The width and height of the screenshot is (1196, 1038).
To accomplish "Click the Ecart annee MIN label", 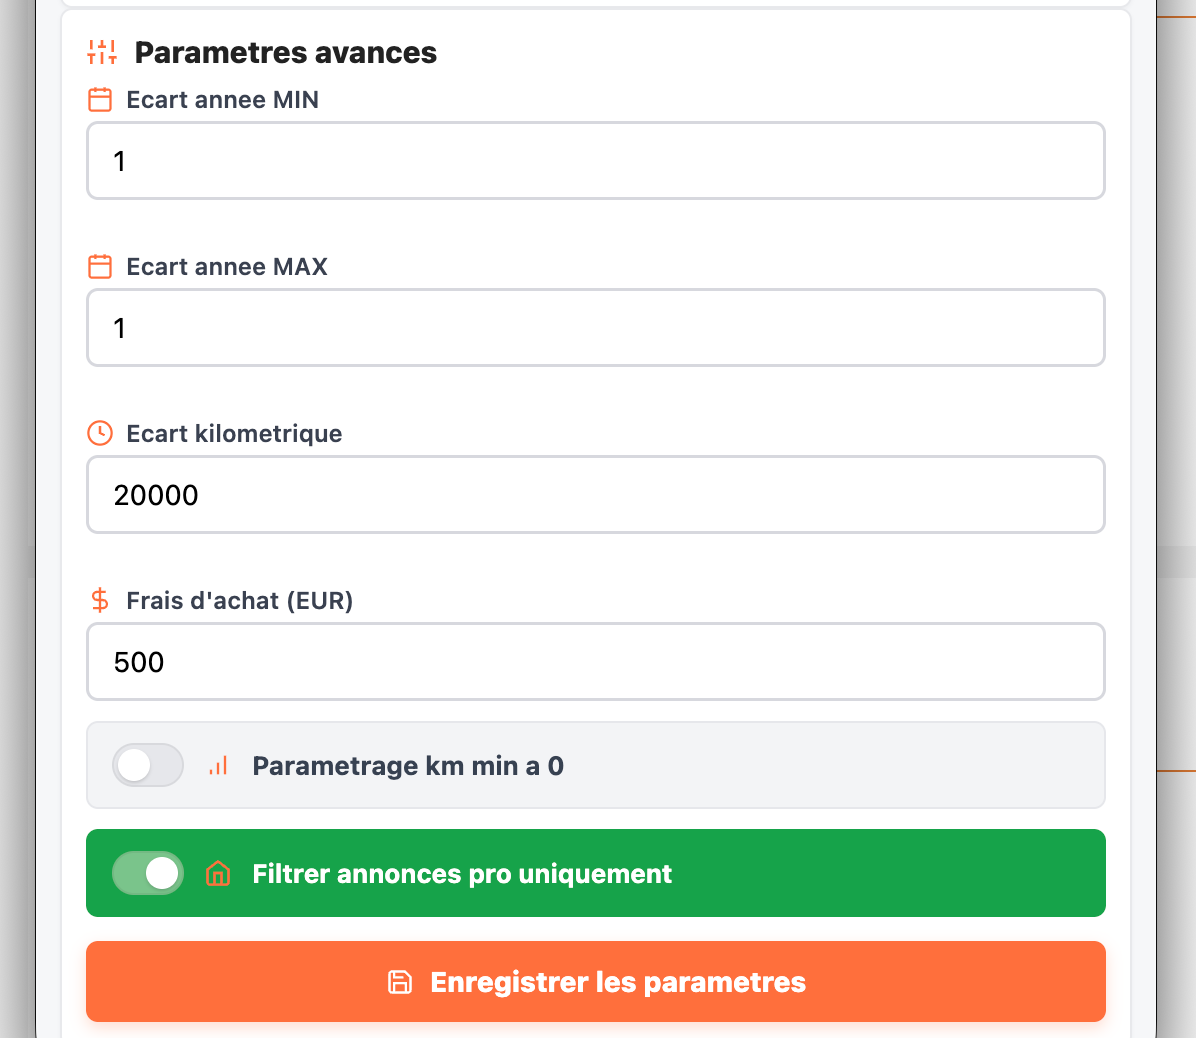I will pyautogui.click(x=223, y=100).
